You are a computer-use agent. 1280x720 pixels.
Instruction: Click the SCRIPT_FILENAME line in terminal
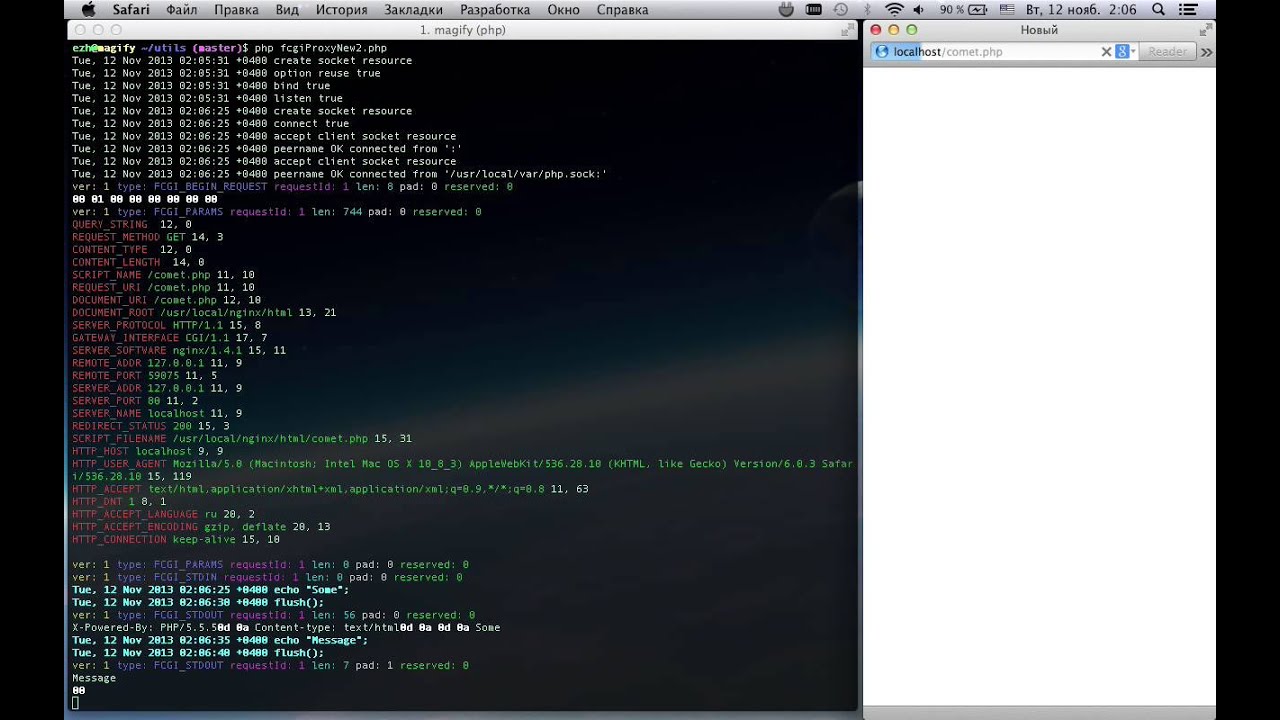pyautogui.click(x=242, y=438)
